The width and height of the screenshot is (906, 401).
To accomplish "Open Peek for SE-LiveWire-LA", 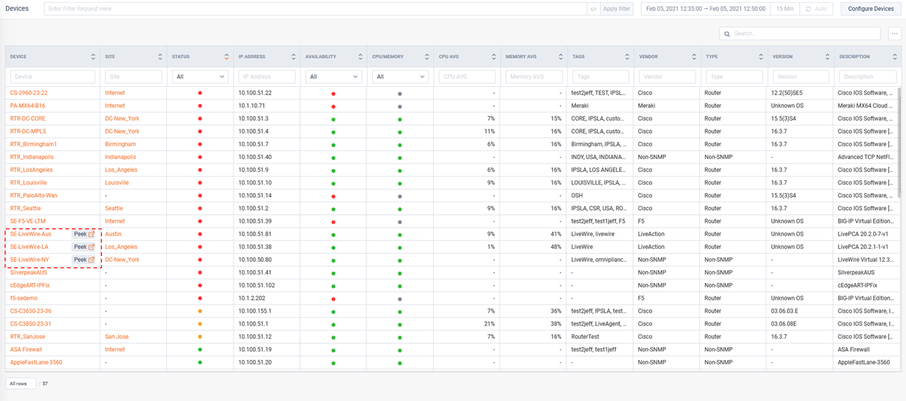I will (x=83, y=247).
